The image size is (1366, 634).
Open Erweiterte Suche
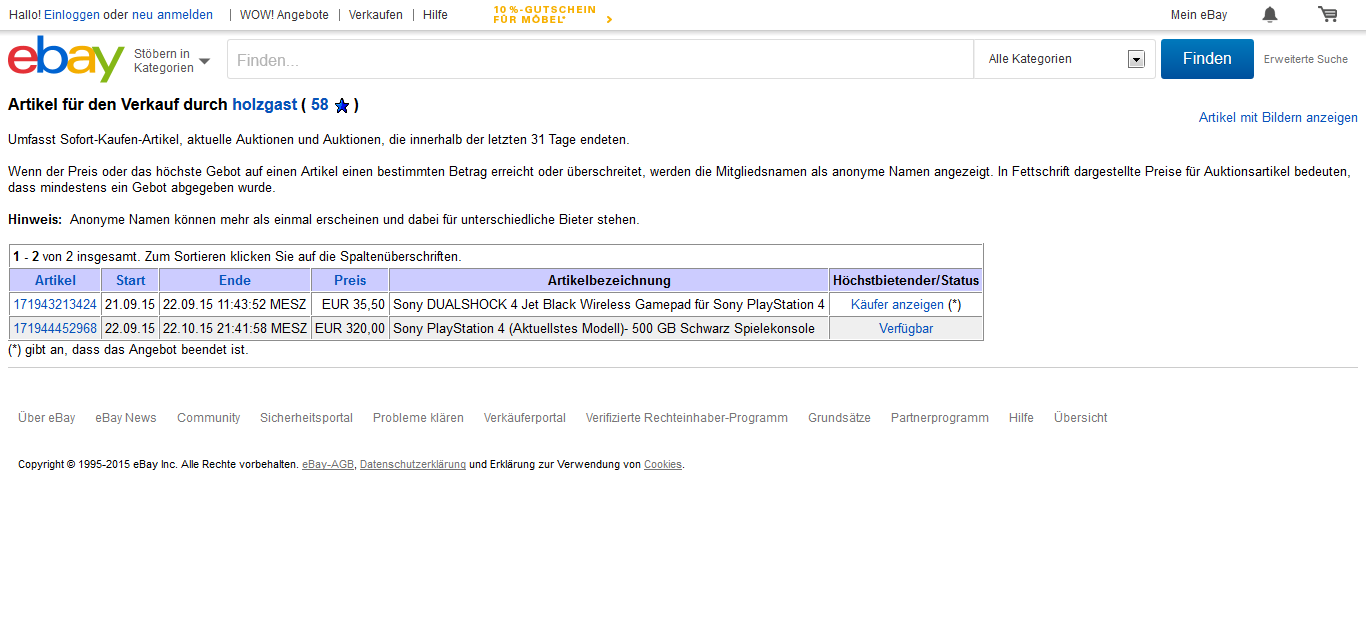point(1305,59)
